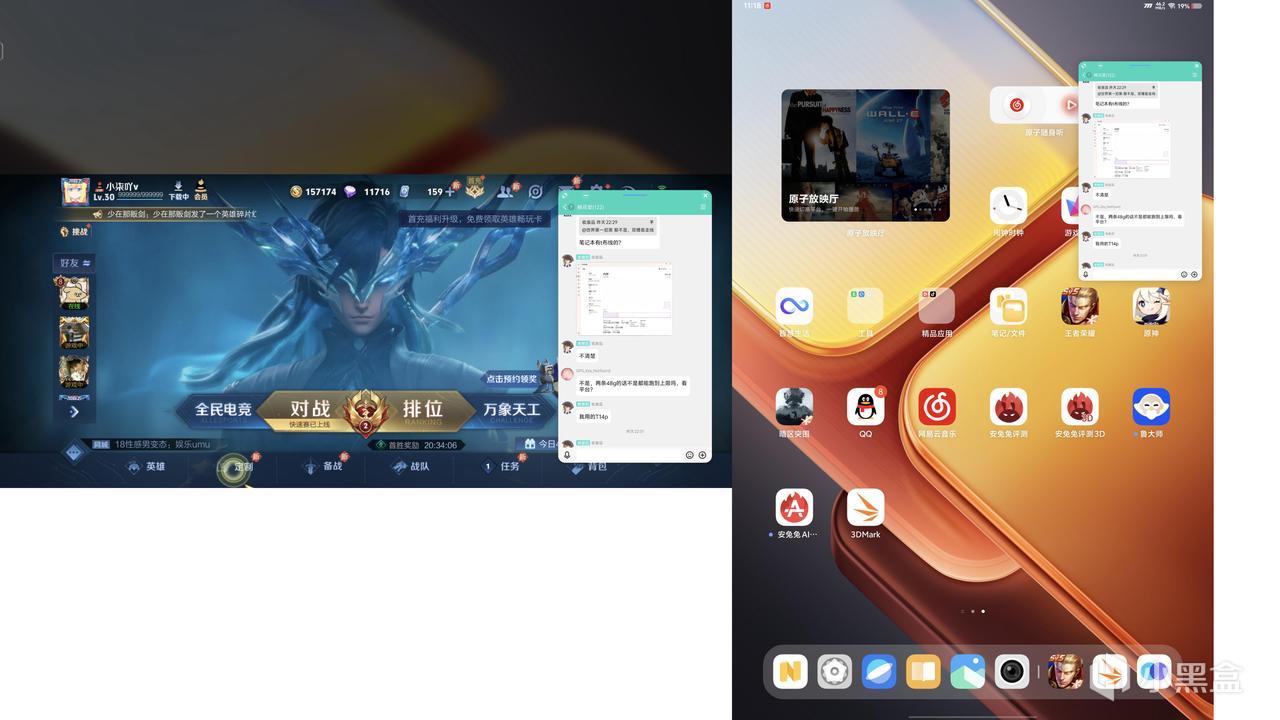Open 王者荣耀 recent app in dock
The image size is (1280, 720).
coord(1065,672)
